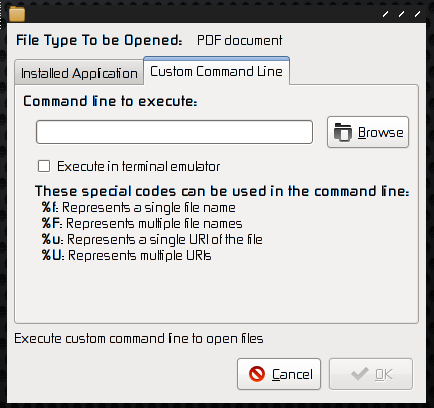The image size is (434, 408).
Task: Dismiss the dialog with Cancel
Action: tap(279, 374)
